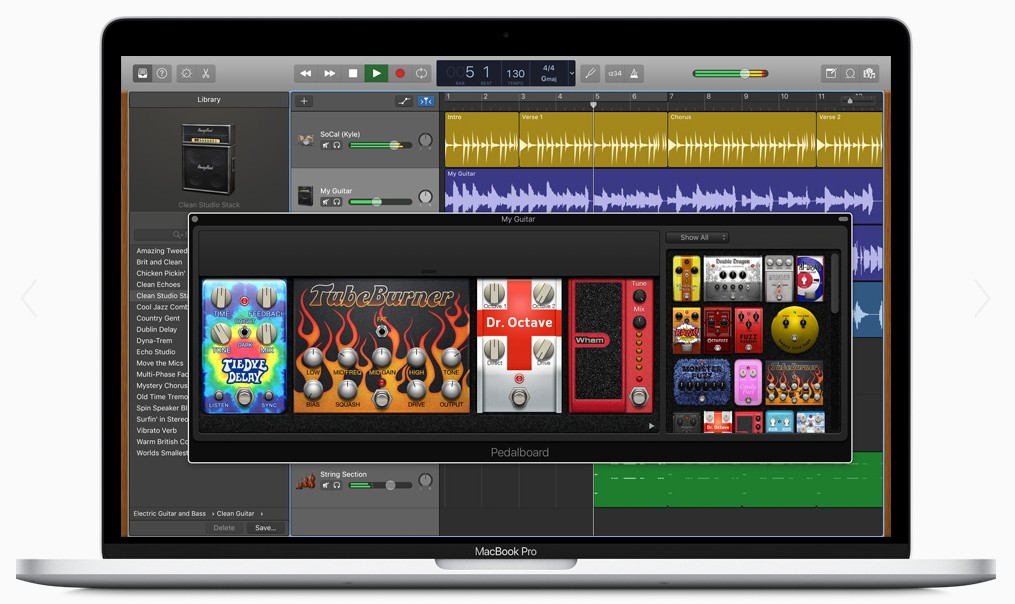Open Editors with the scissors button
The width and height of the screenshot is (1015, 604).
pyautogui.click(x=206, y=73)
